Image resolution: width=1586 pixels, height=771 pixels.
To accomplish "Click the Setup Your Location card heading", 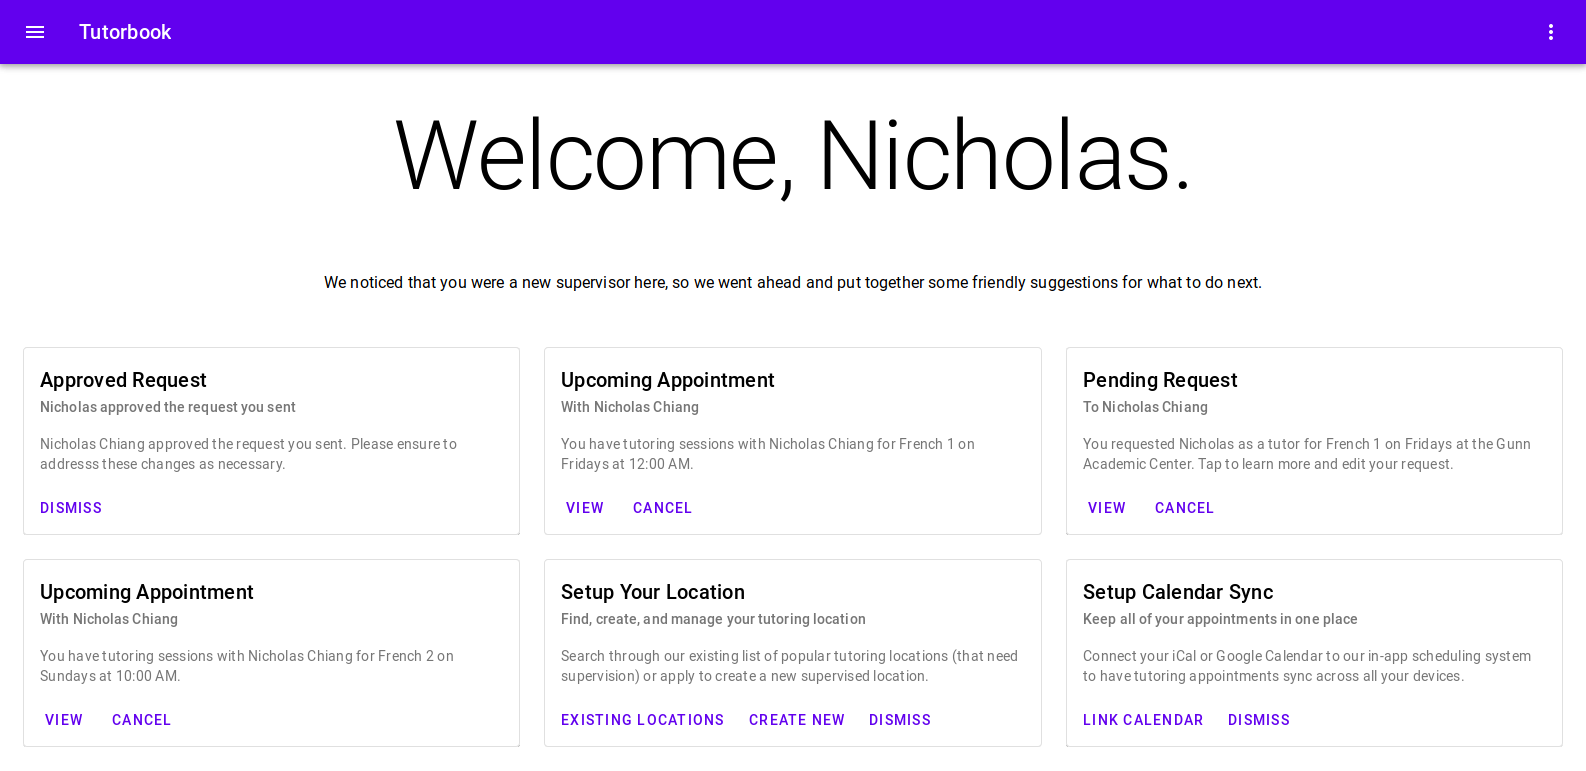I will [653, 592].
